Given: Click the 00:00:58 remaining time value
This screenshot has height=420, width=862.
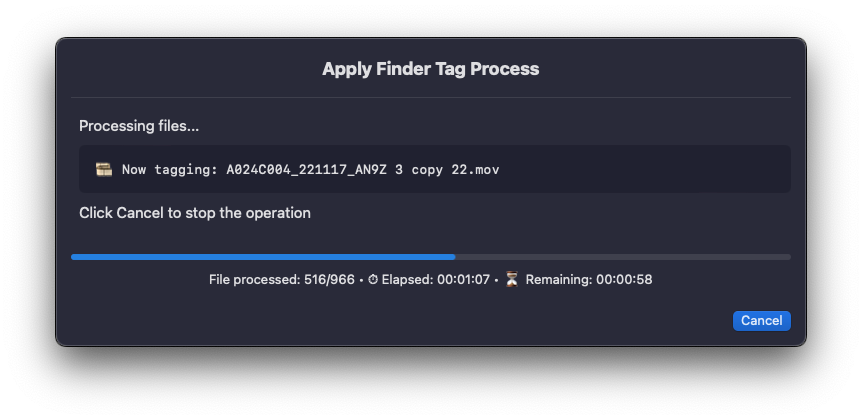Looking at the screenshot, I should pos(624,280).
